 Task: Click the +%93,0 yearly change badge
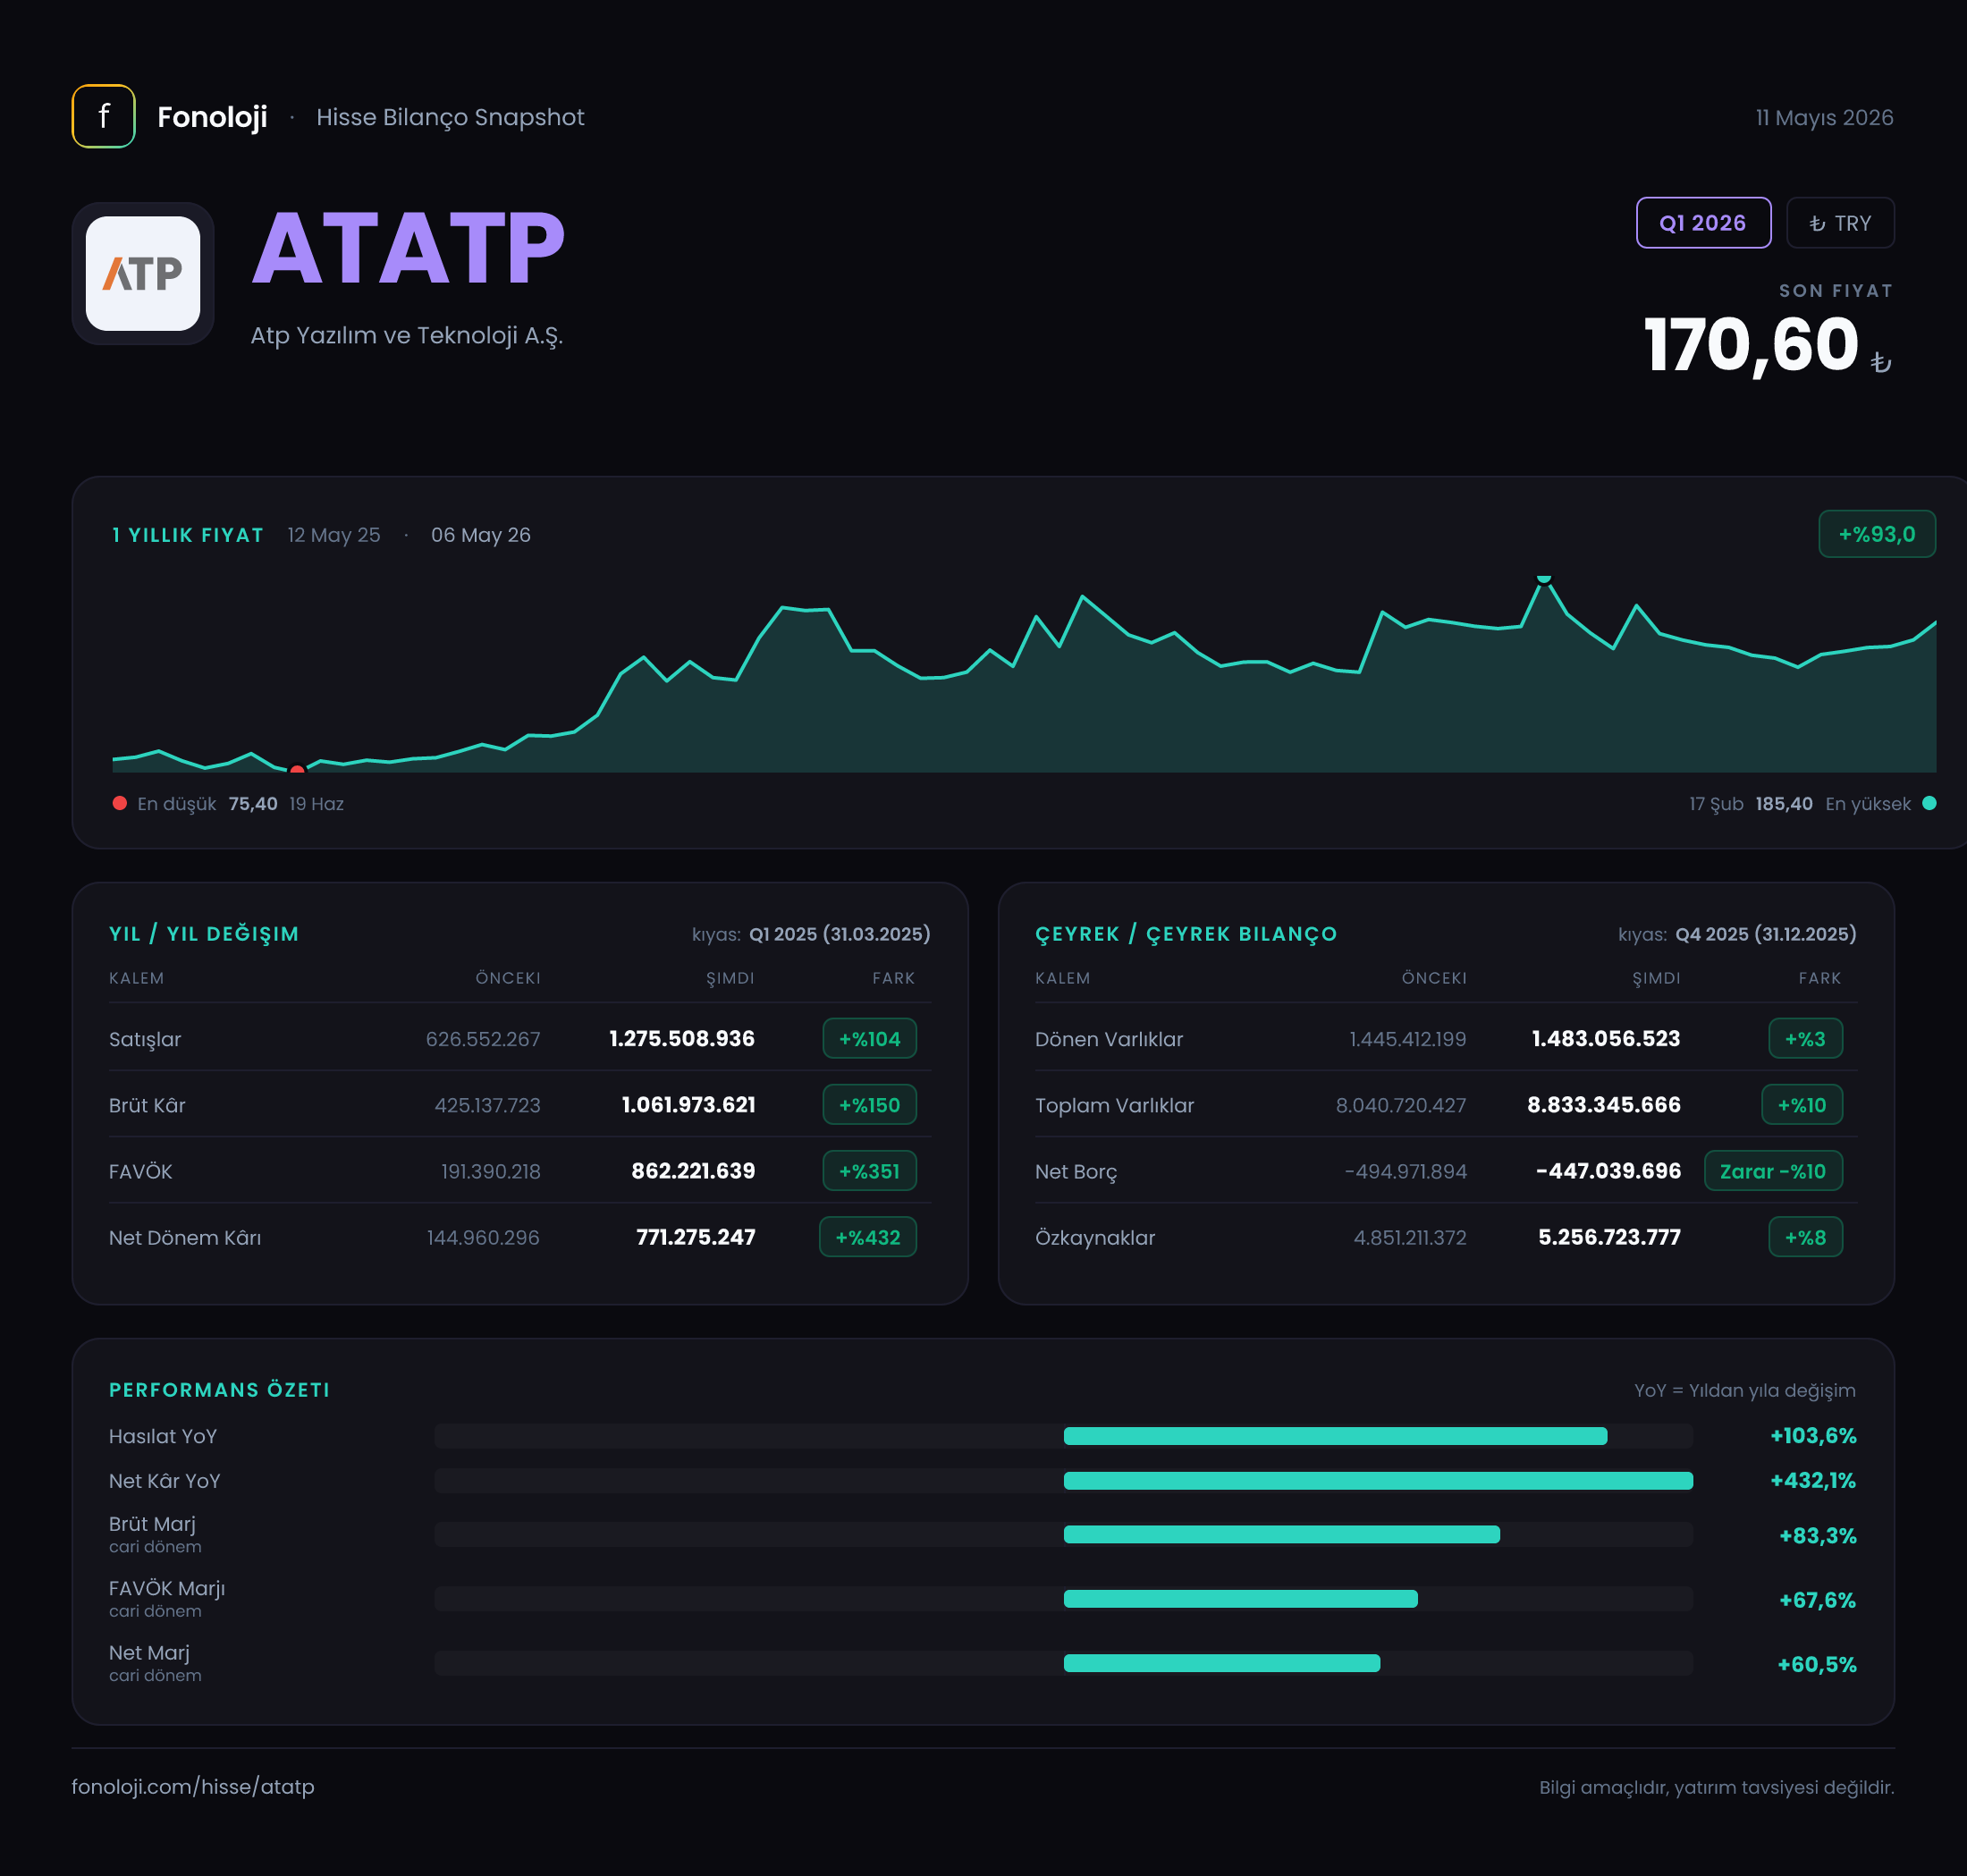[1876, 534]
